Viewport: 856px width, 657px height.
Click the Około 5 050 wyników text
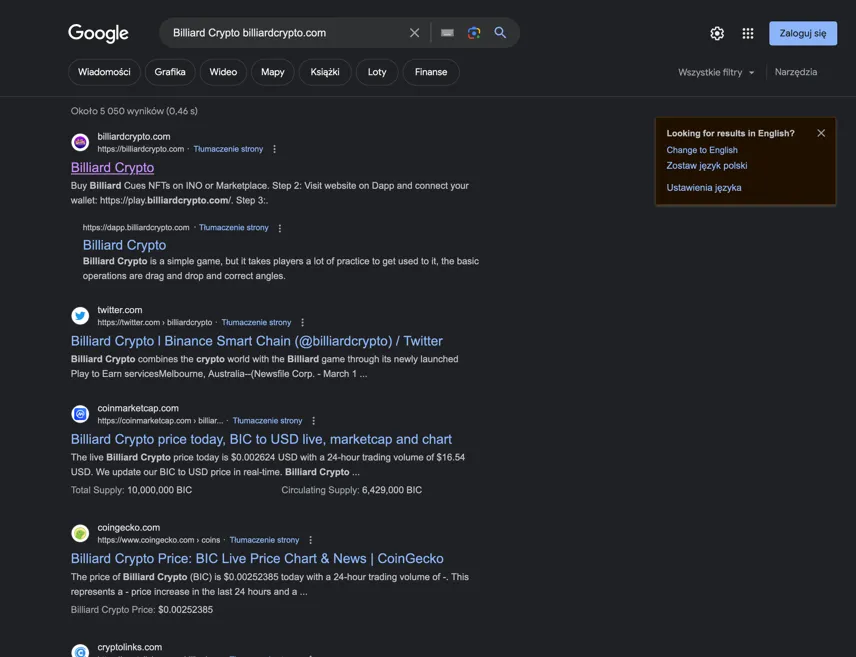click(x=134, y=111)
